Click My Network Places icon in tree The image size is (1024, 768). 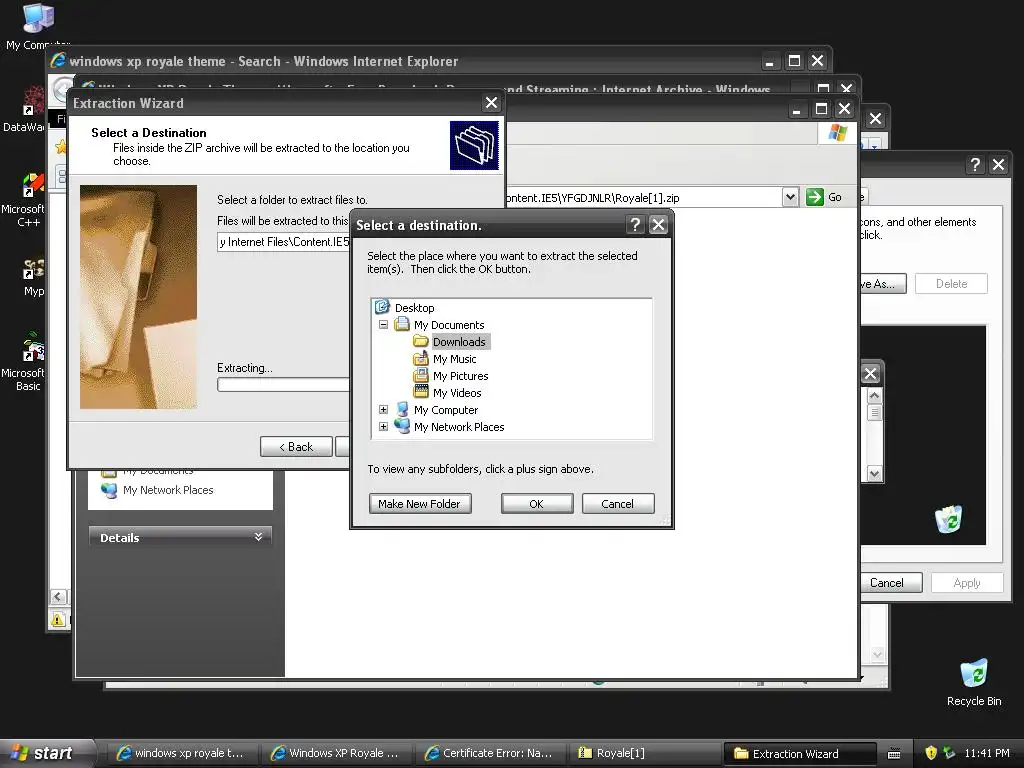coord(402,426)
